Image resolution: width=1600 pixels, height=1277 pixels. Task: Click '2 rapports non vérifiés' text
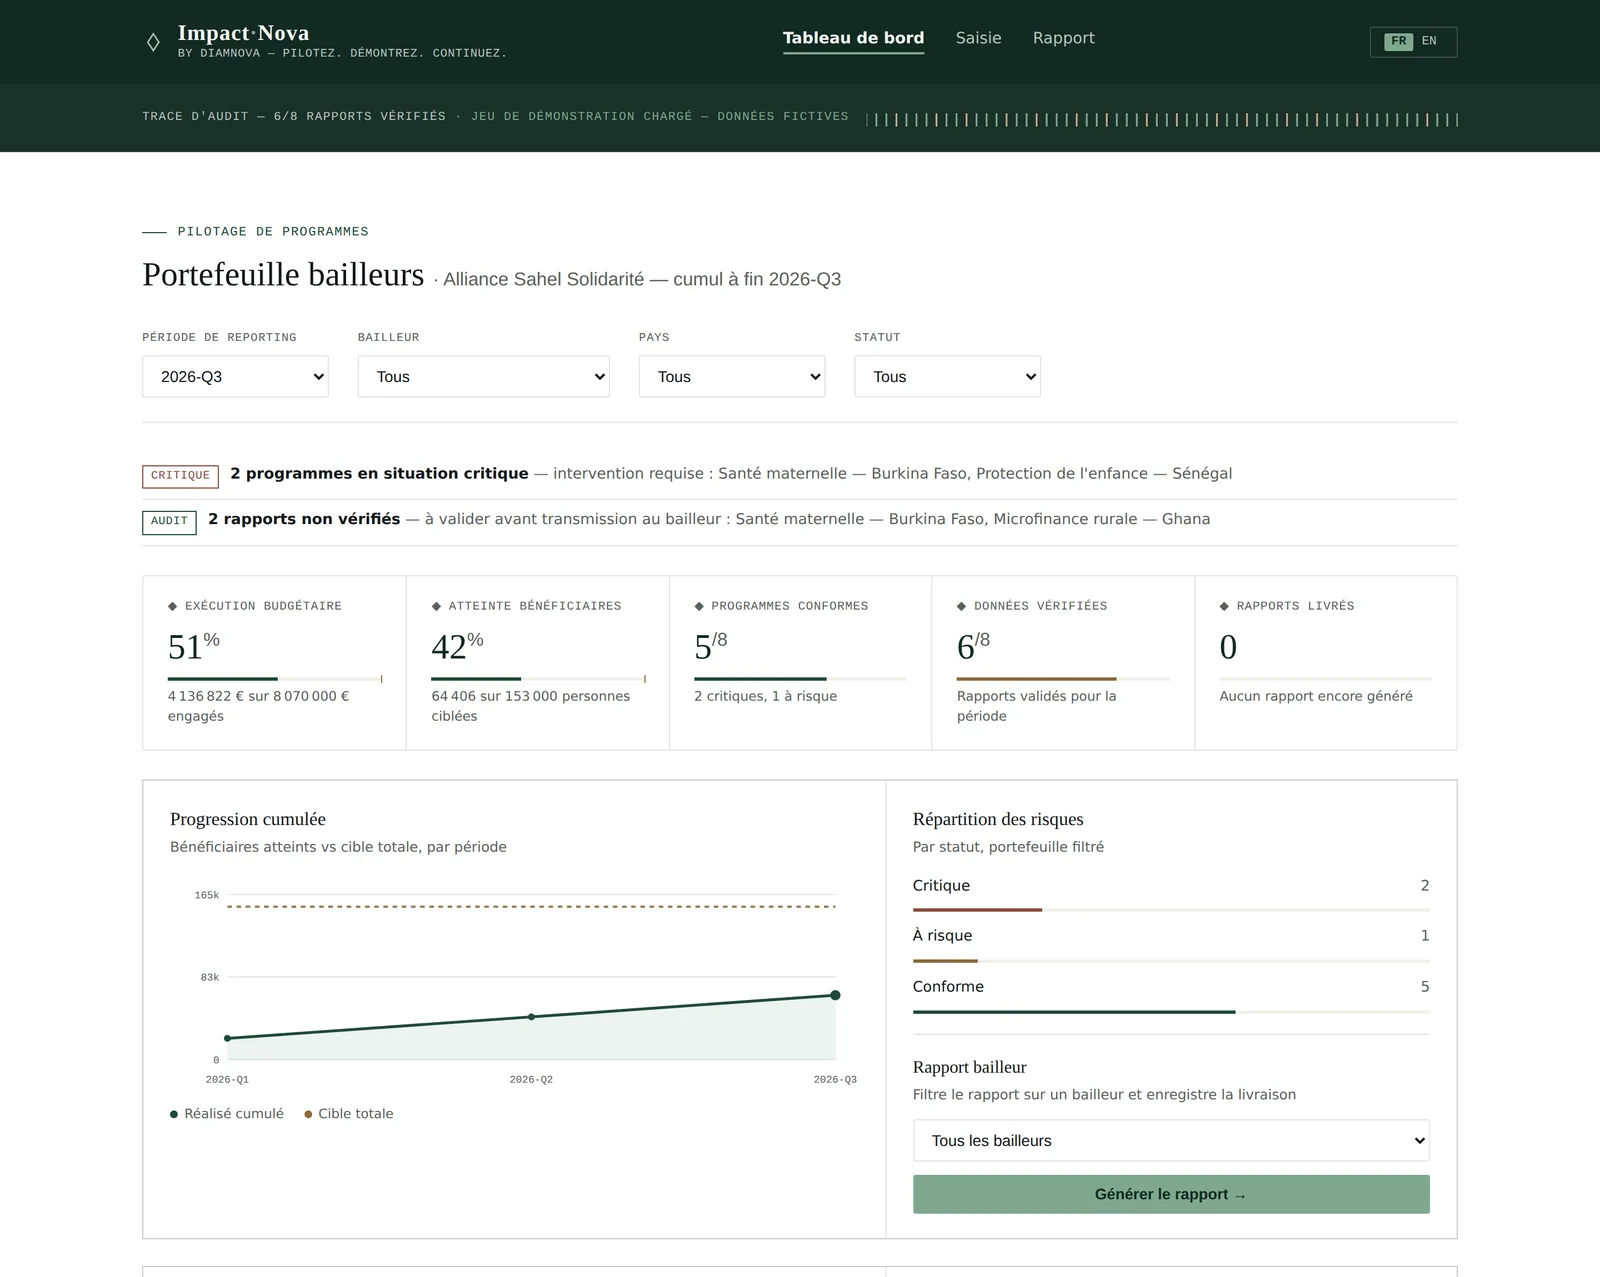[304, 519]
